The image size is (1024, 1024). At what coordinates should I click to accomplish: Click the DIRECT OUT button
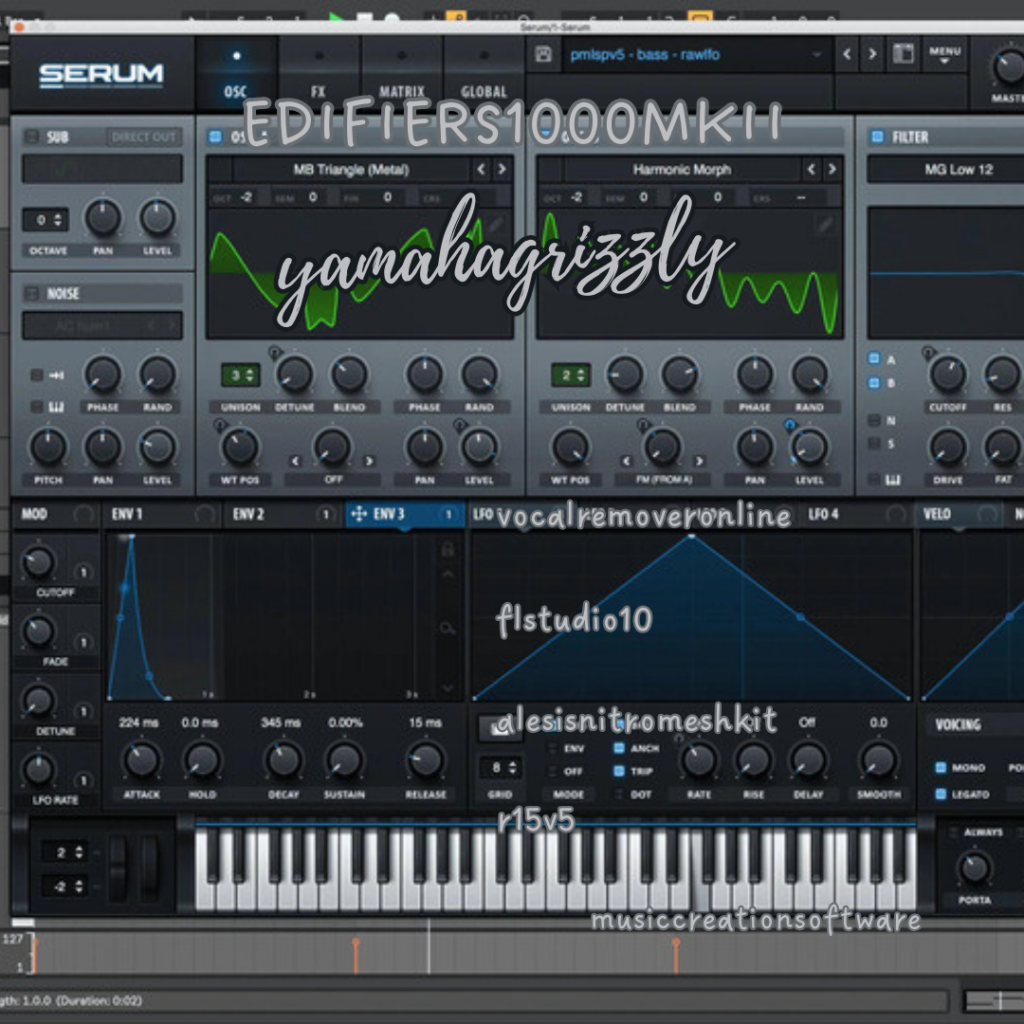[144, 136]
